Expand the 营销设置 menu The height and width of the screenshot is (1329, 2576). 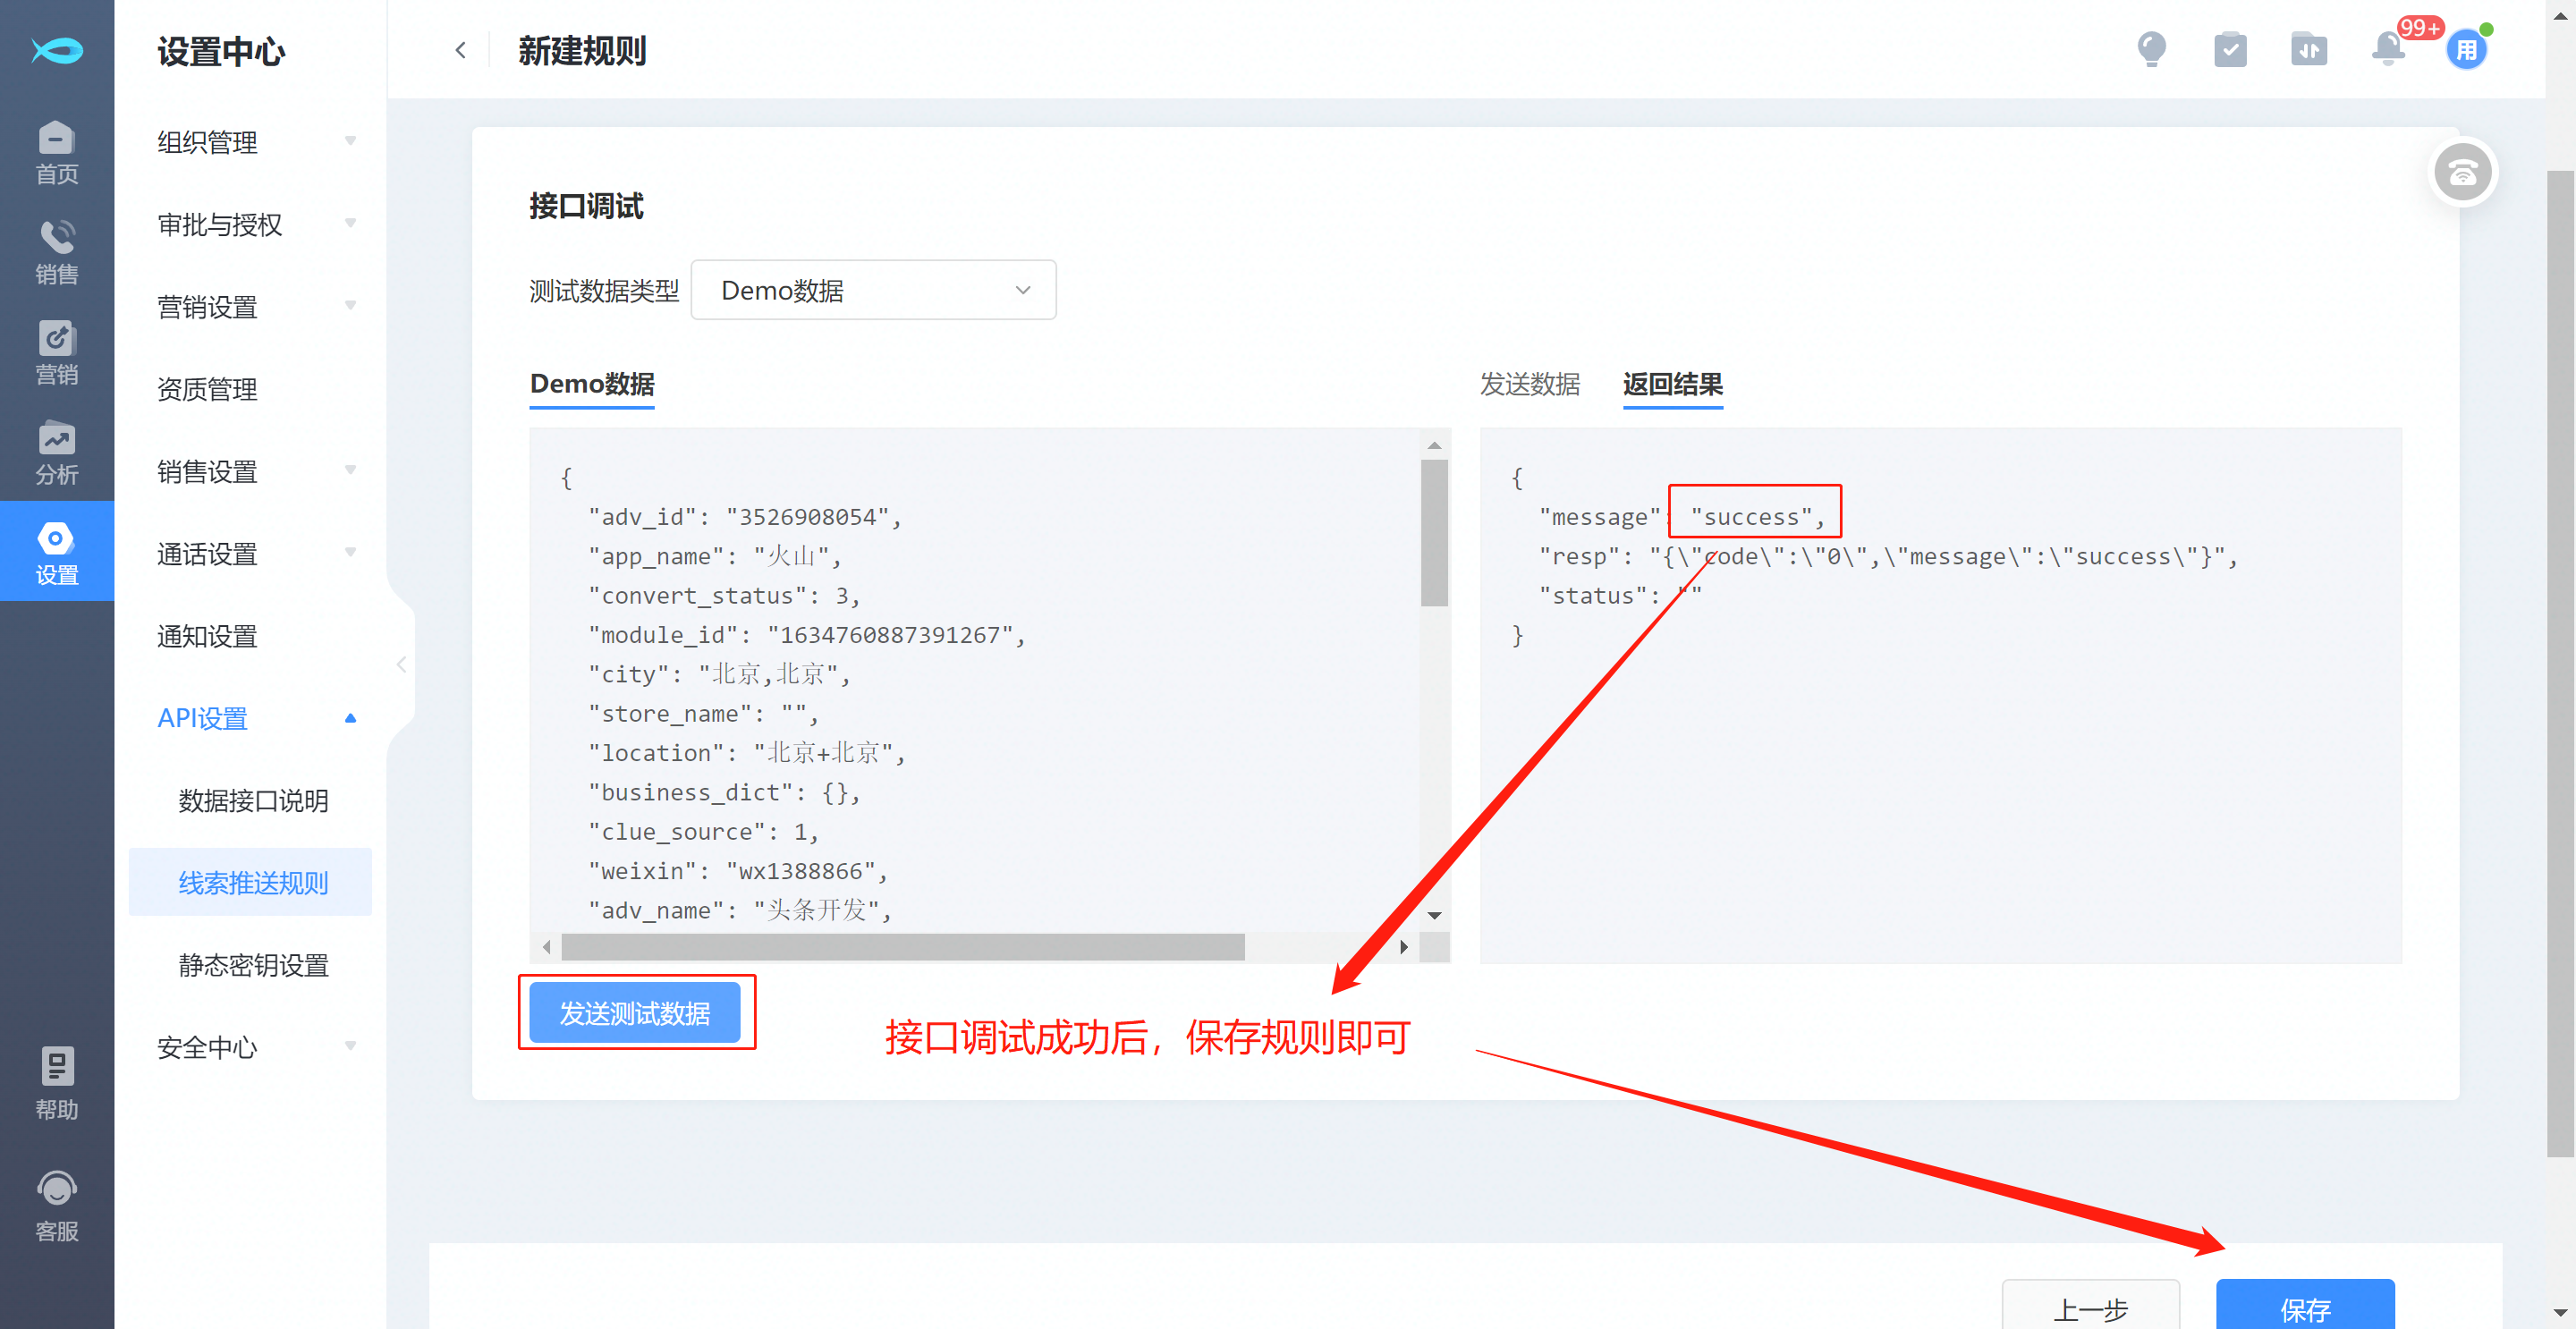point(257,306)
